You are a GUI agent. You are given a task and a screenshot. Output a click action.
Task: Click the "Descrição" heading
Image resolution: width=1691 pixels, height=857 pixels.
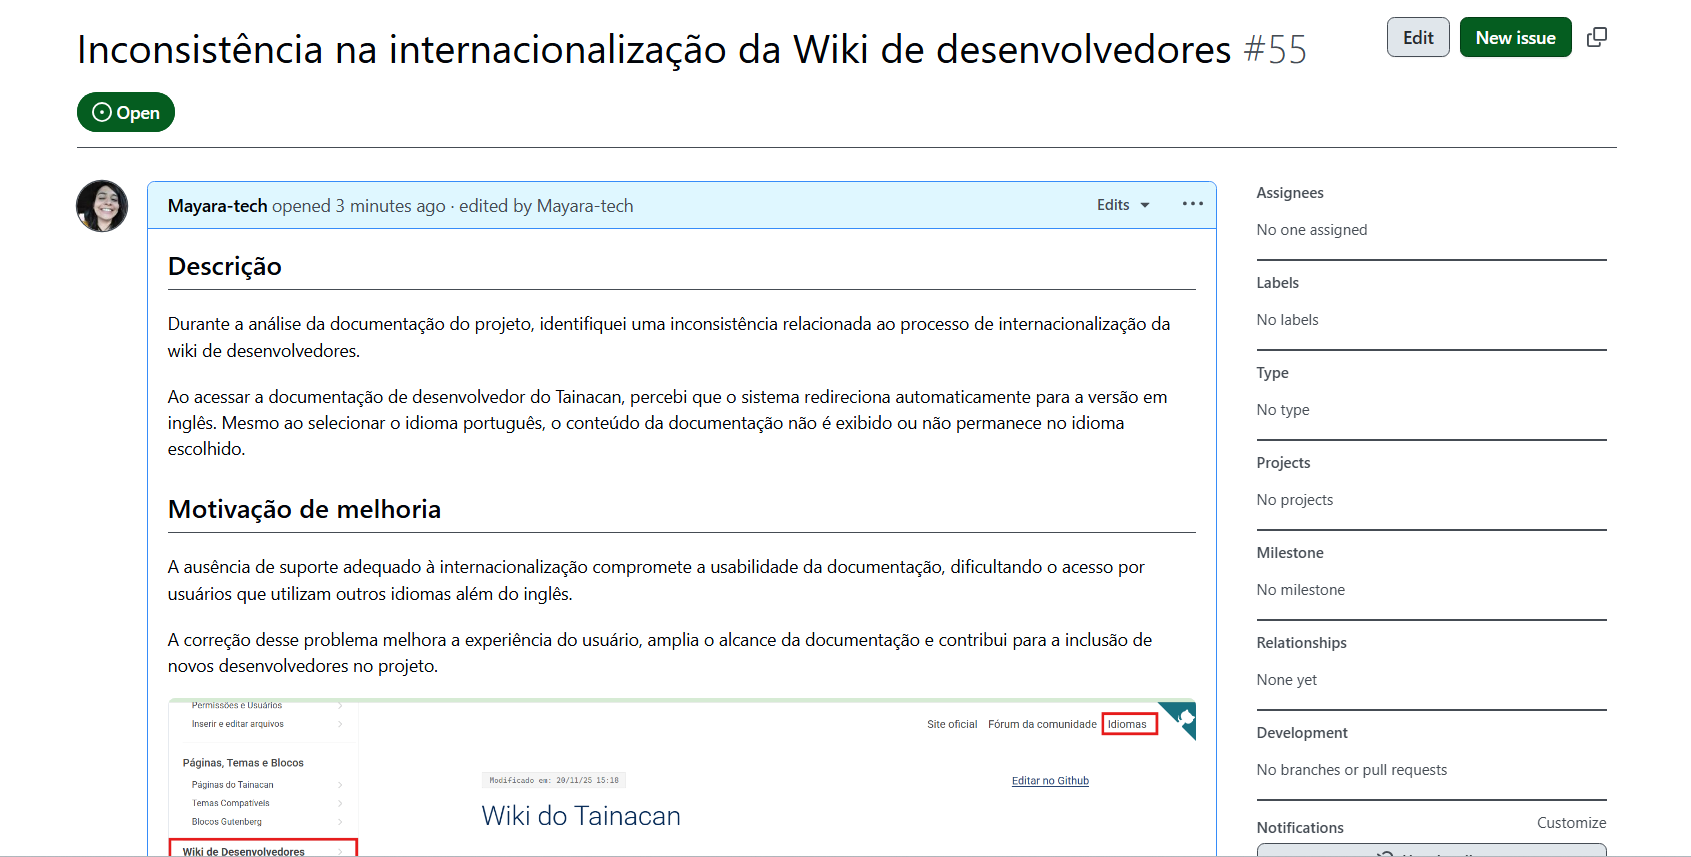point(225,267)
